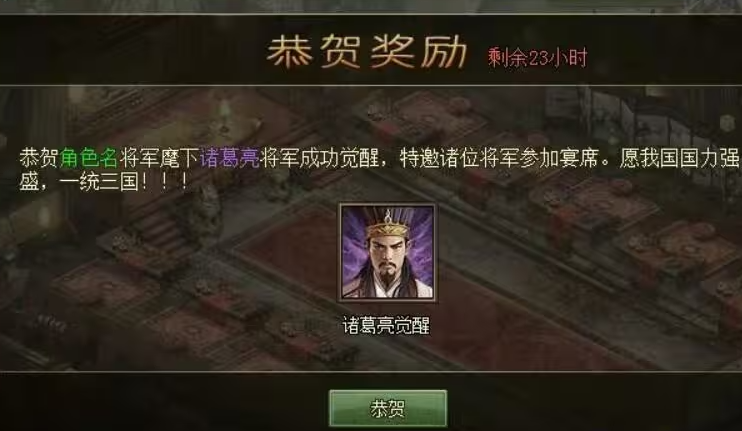Select the 诸葛亮觉醒 reward label
Screen dimensions: 742x431
coord(386,326)
